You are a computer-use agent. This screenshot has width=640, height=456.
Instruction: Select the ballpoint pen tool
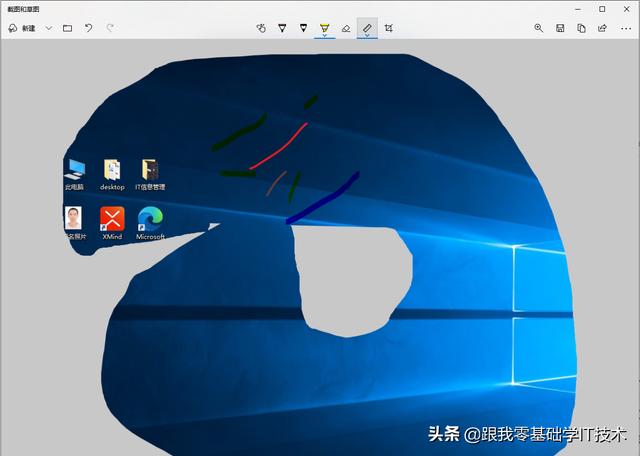[x=282, y=28]
